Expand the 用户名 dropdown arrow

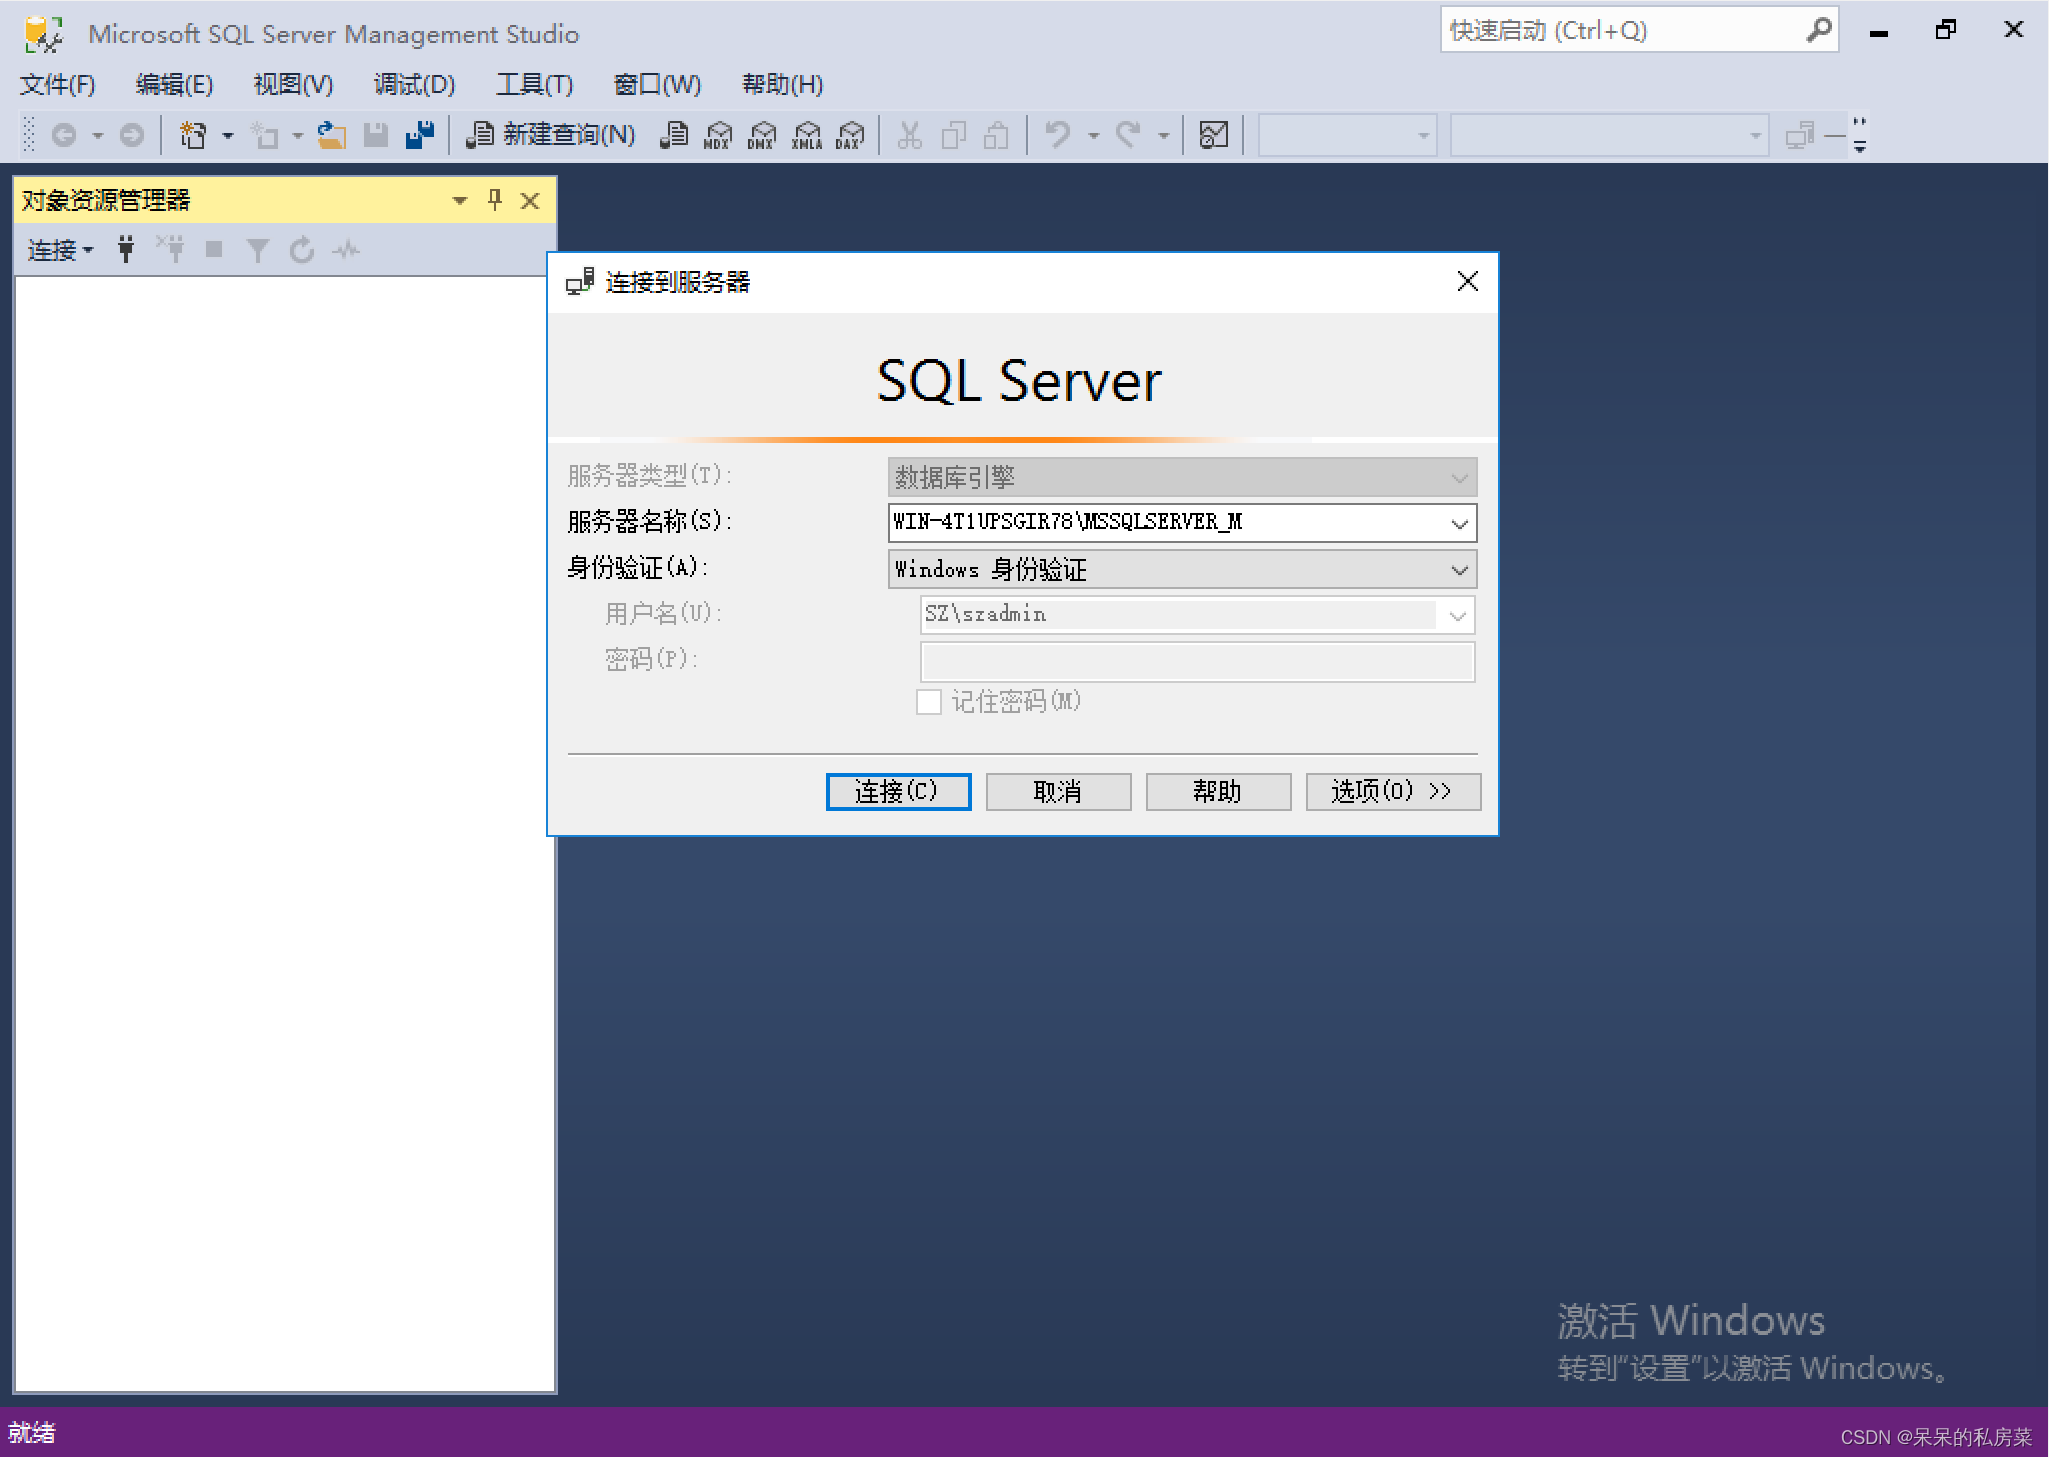tap(1458, 615)
